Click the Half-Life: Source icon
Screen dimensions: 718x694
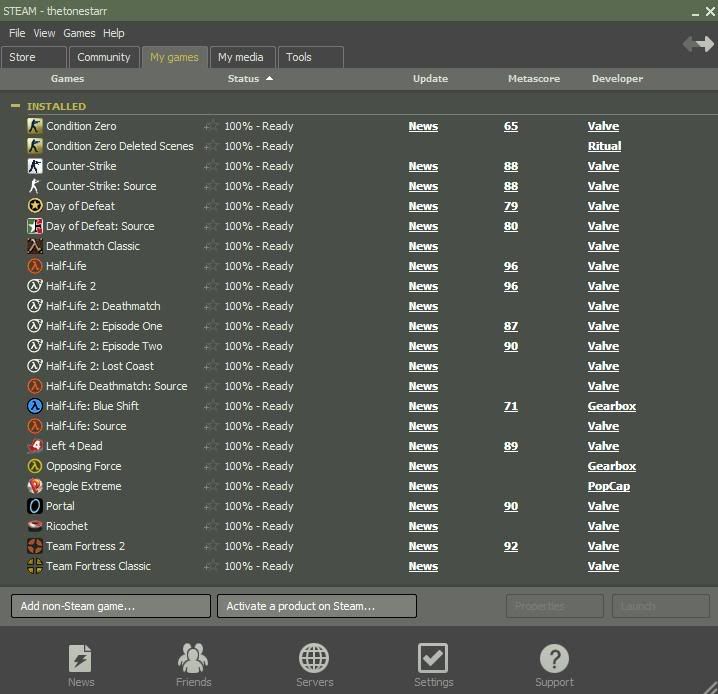point(34,426)
